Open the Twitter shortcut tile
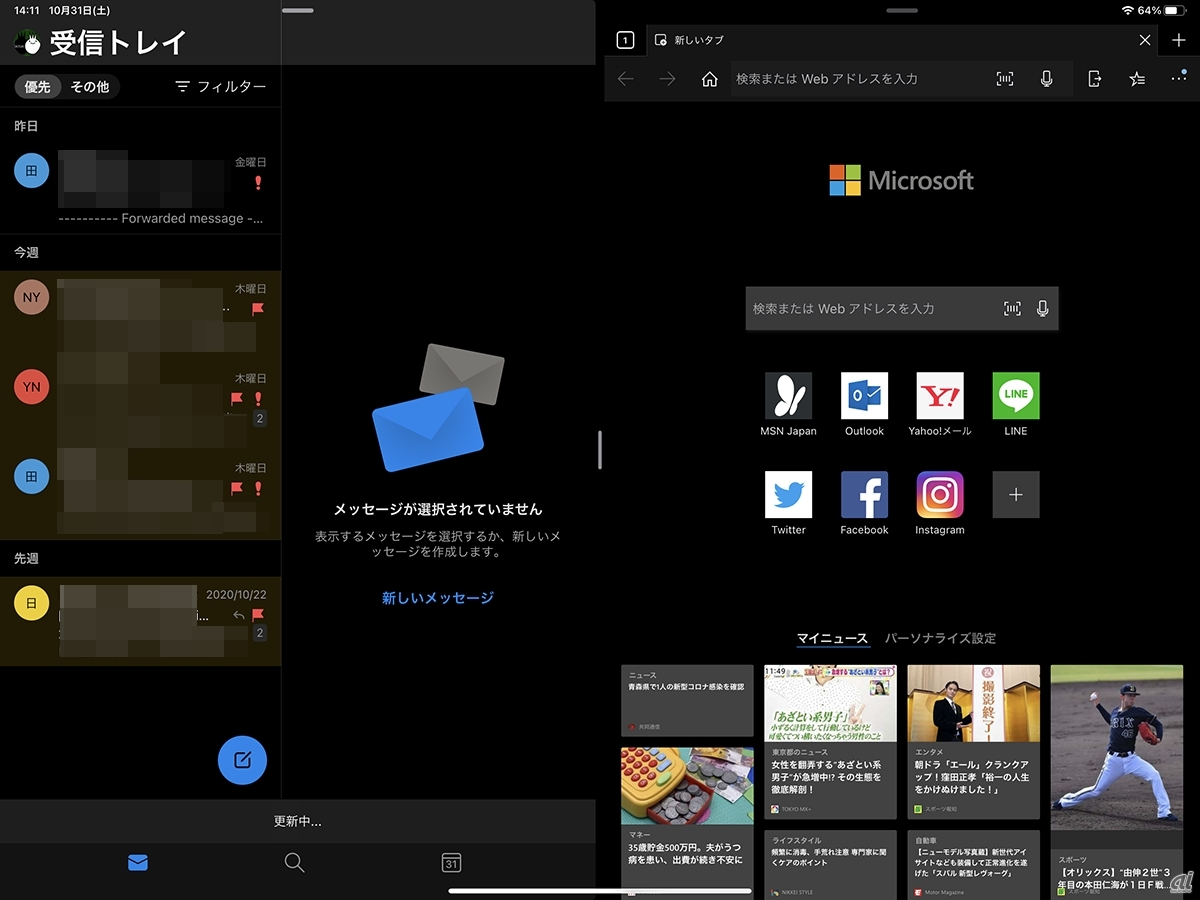1200x900 pixels. coord(788,495)
